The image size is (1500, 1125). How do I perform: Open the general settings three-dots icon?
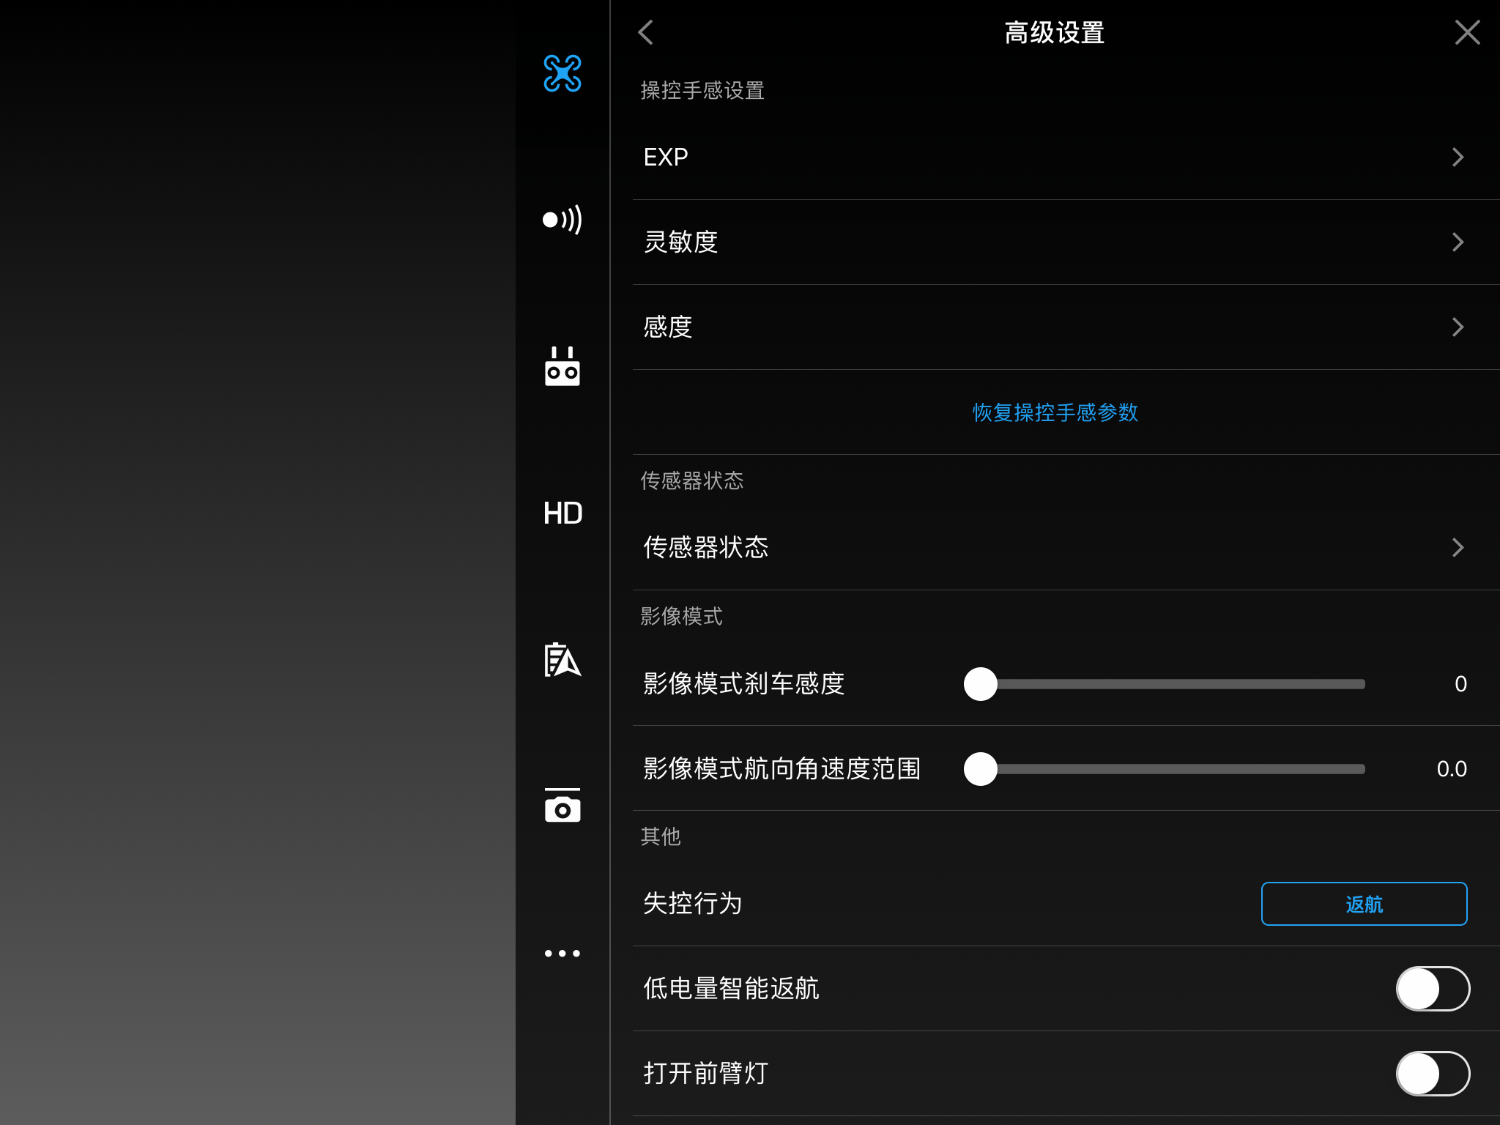click(x=562, y=953)
